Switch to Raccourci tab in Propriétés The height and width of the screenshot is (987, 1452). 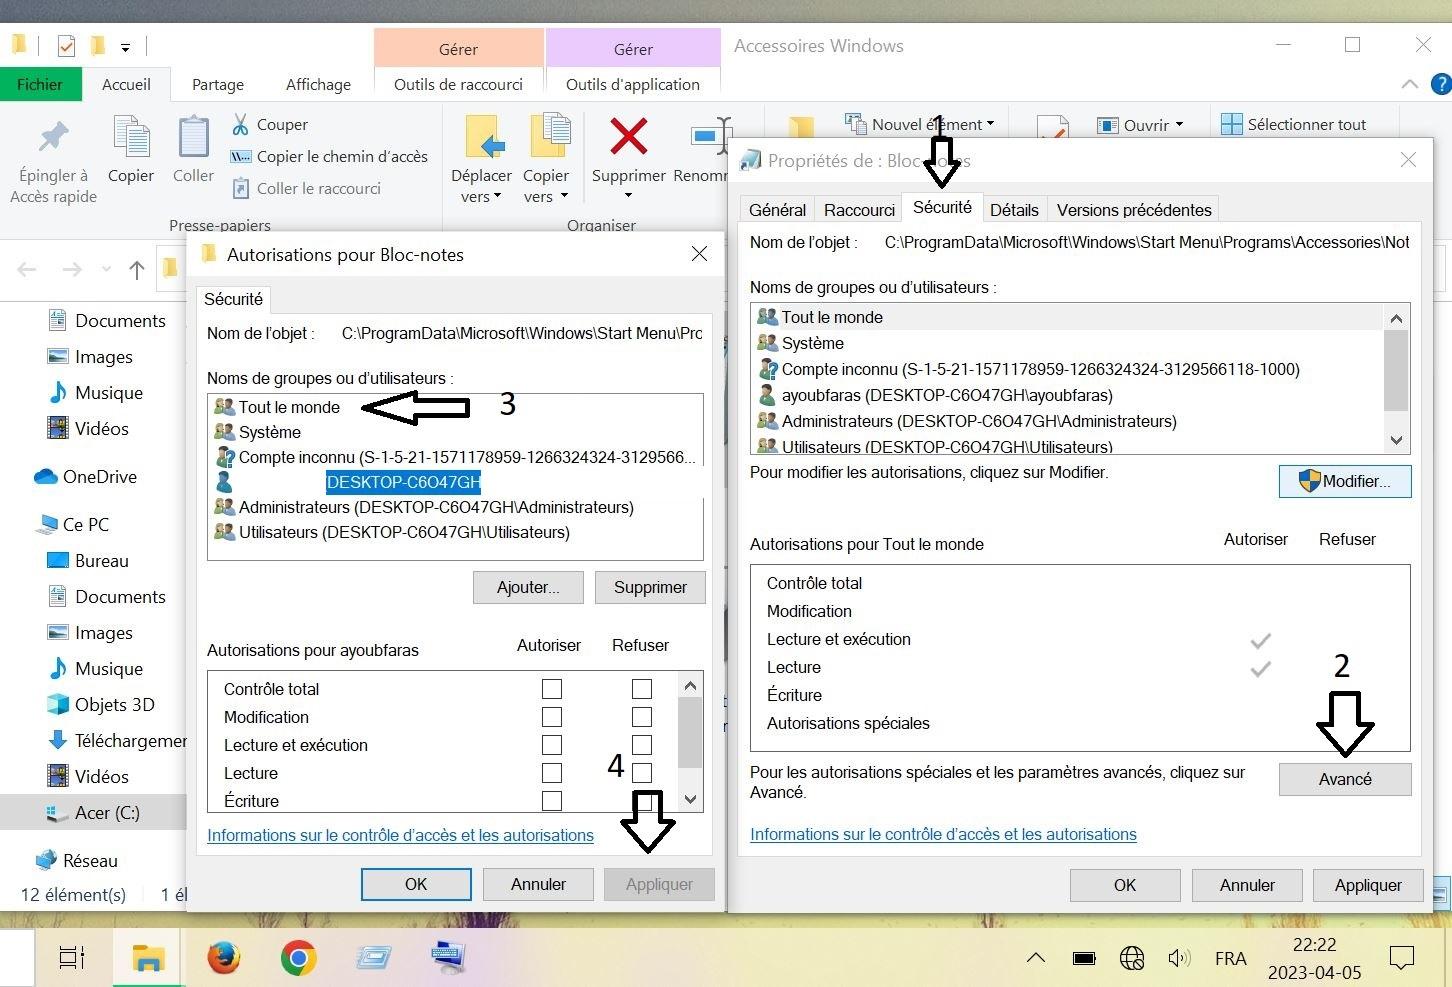[859, 210]
